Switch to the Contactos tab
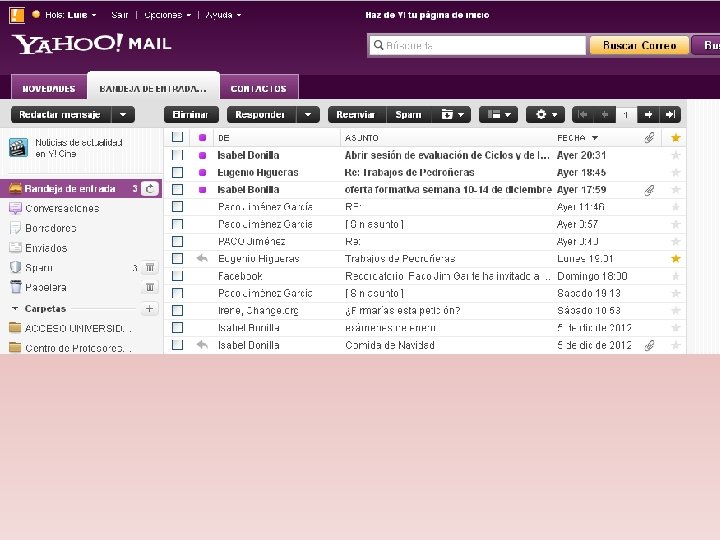720x540 pixels. pos(259,88)
